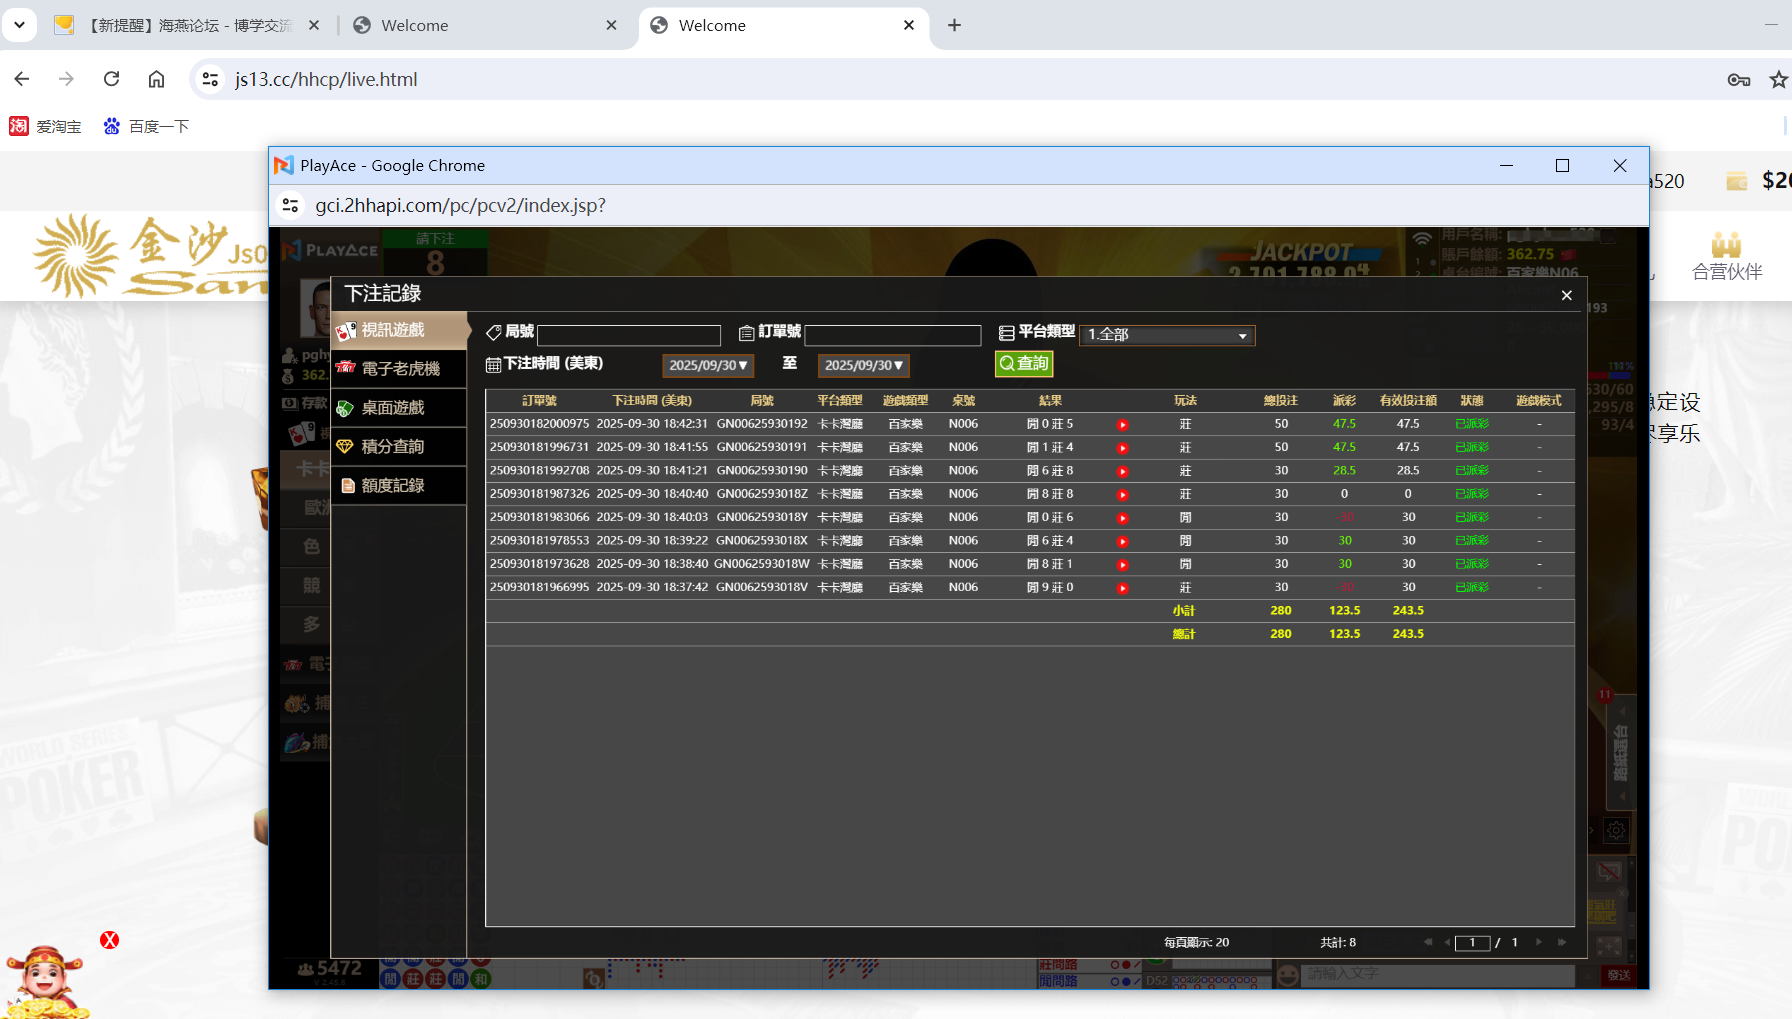Reload the page with the refresh icon
Image resolution: width=1792 pixels, height=1019 pixels.
point(111,79)
